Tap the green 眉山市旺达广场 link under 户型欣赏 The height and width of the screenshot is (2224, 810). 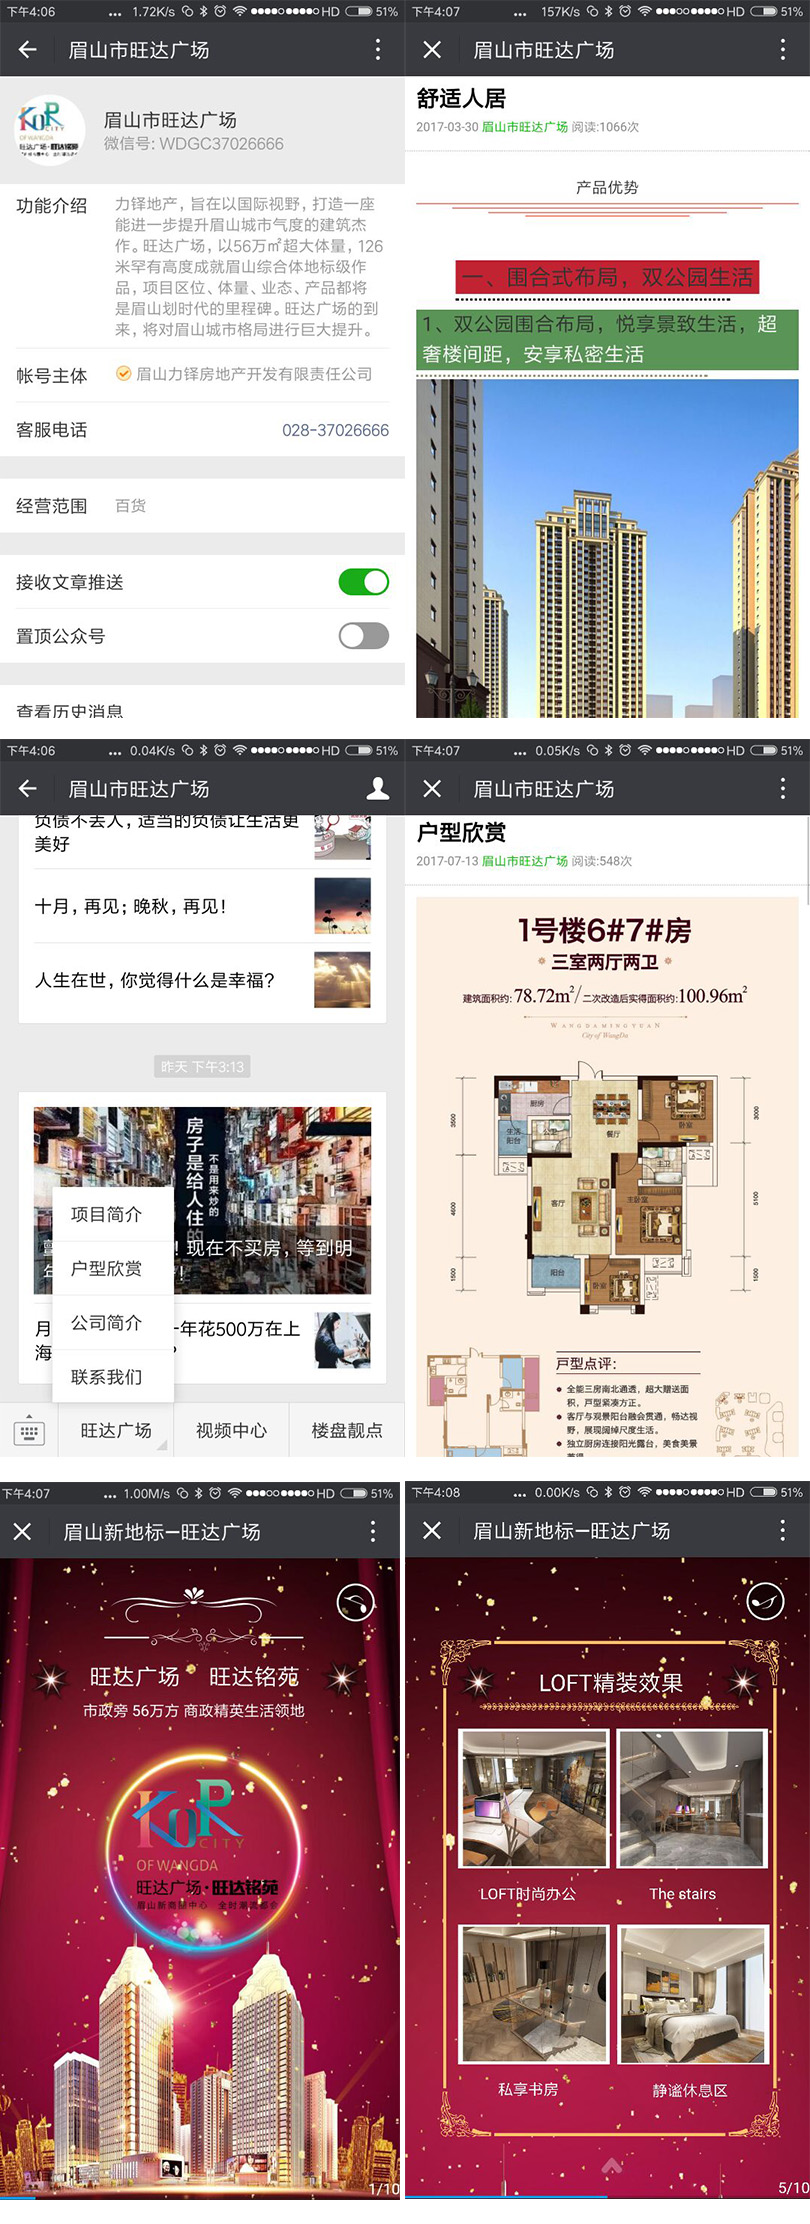coord(525,861)
